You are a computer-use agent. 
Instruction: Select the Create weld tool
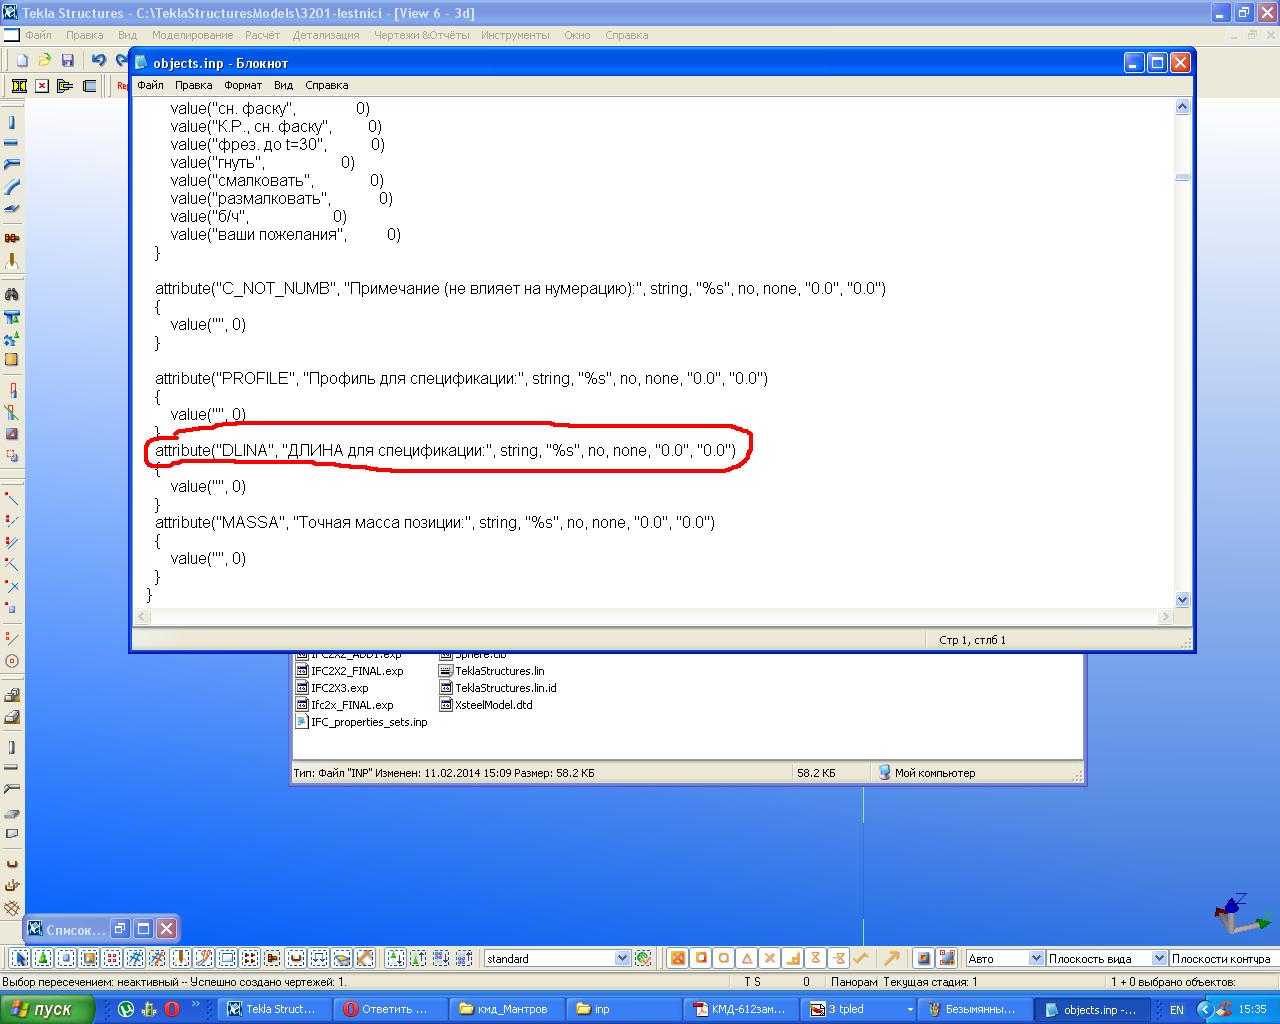[12, 260]
